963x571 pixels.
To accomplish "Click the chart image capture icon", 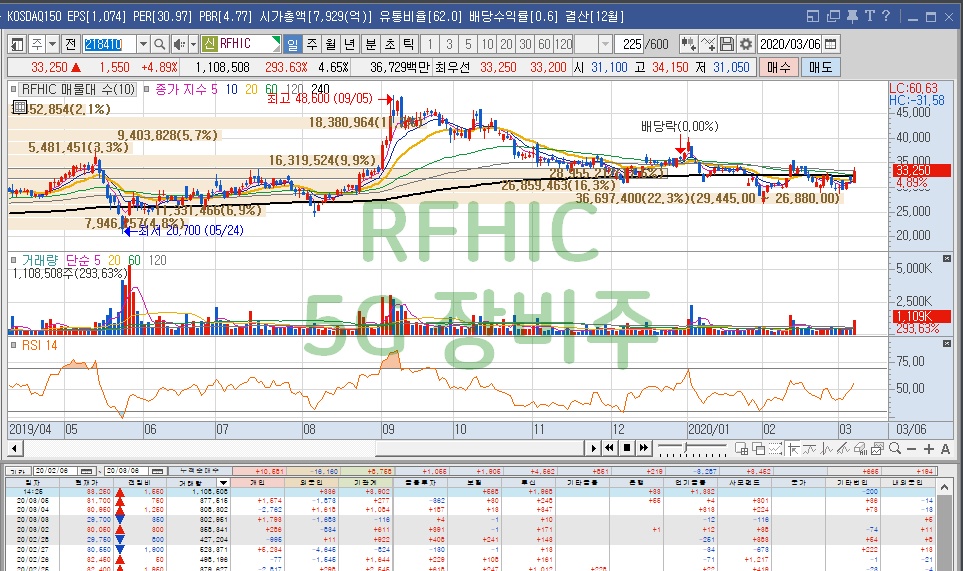I will pos(877,449).
